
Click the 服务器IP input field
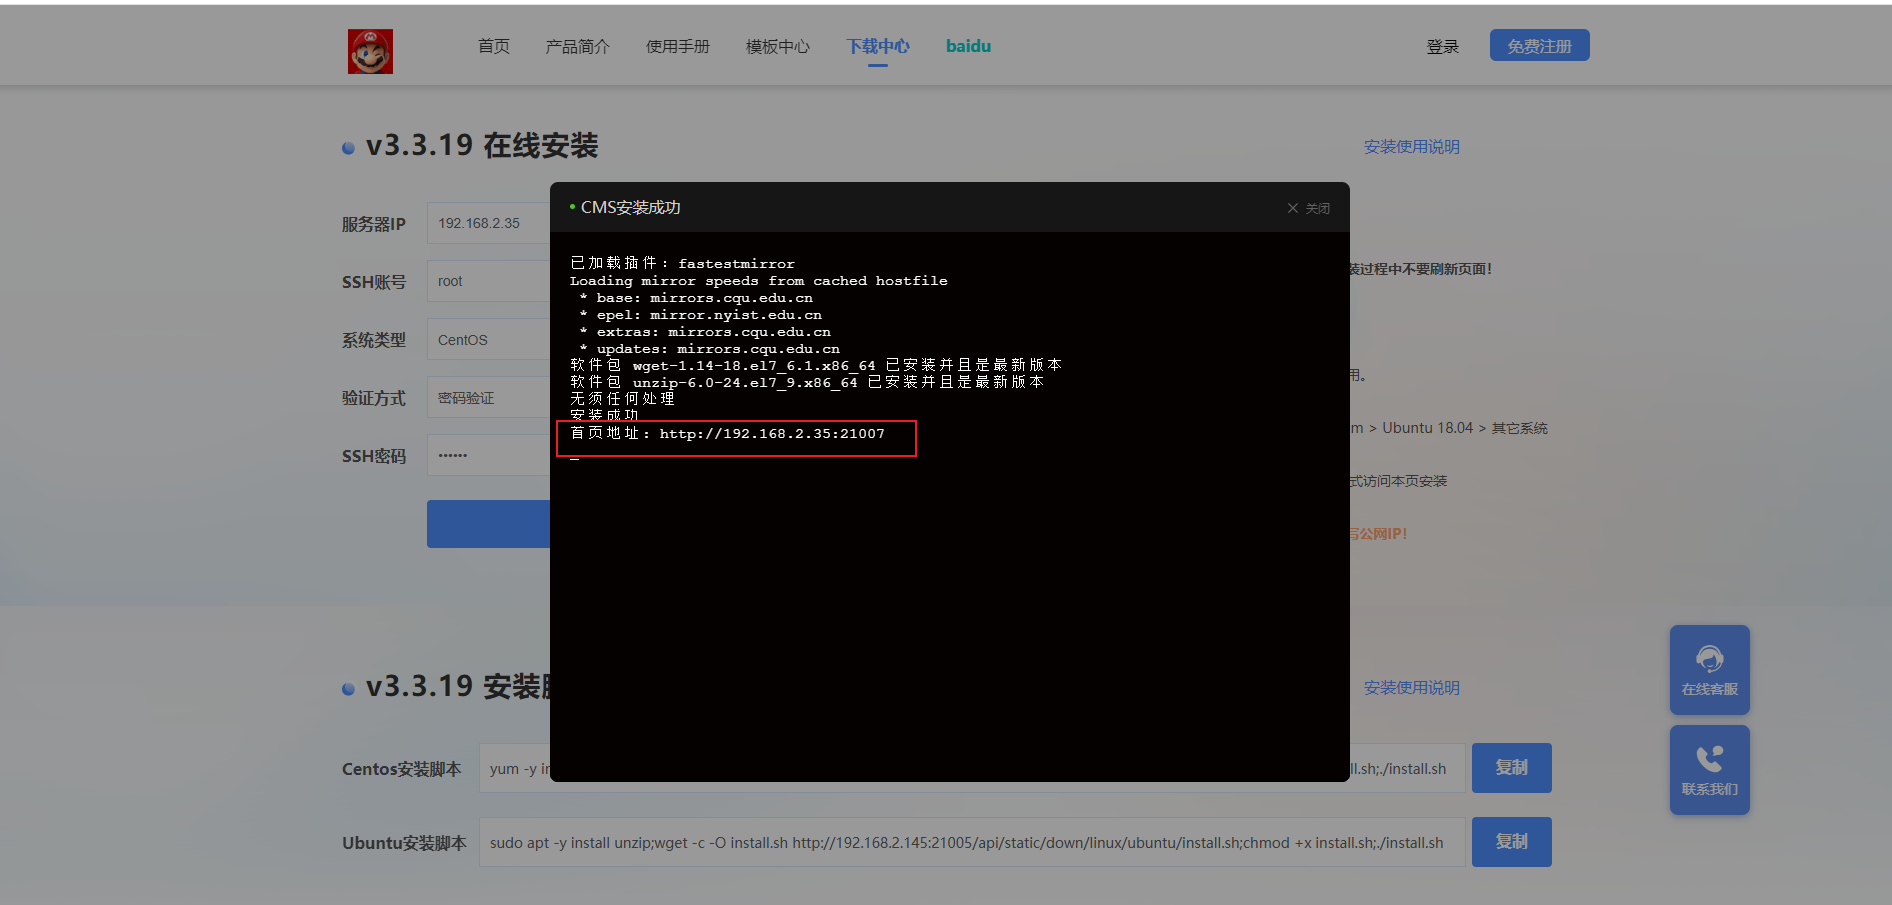pyautogui.click(x=489, y=223)
